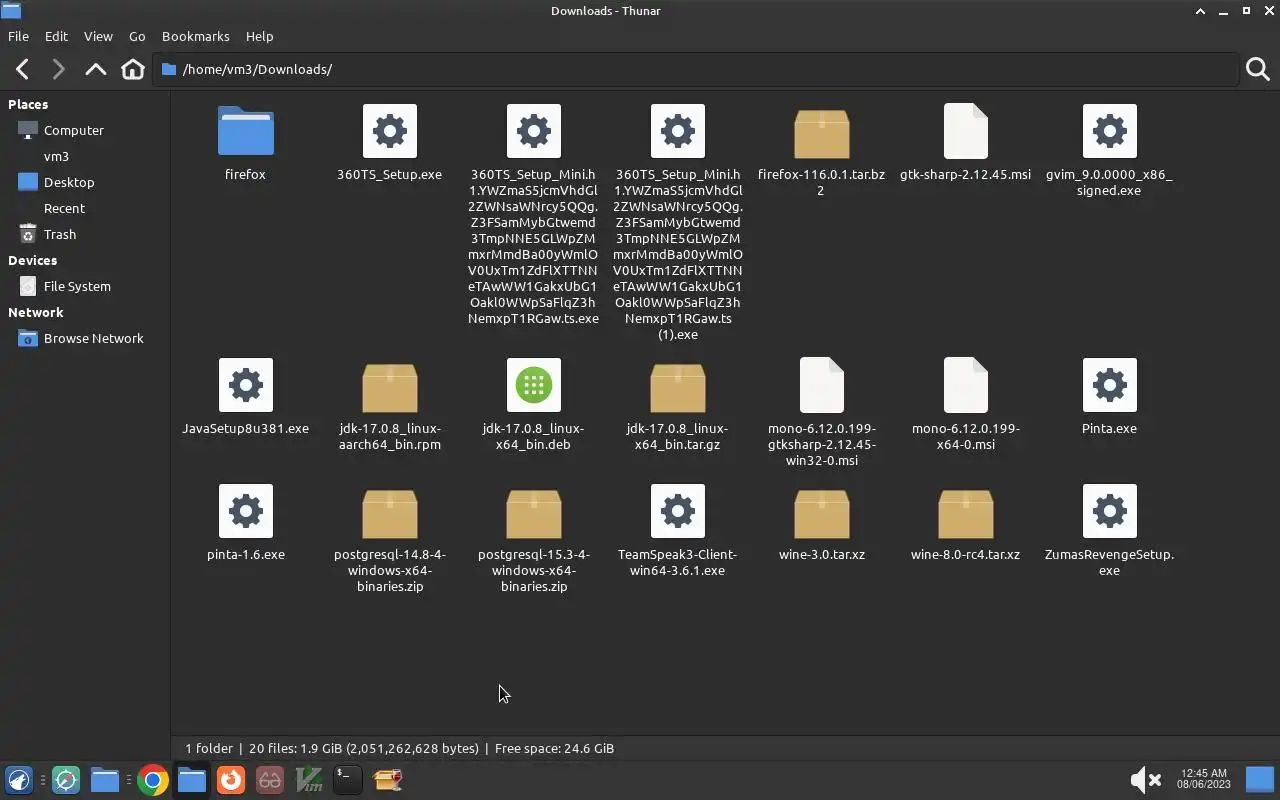1280x800 pixels.
Task: Select mono-6.12.0.199-x64-0.msi file
Action: click(965, 385)
